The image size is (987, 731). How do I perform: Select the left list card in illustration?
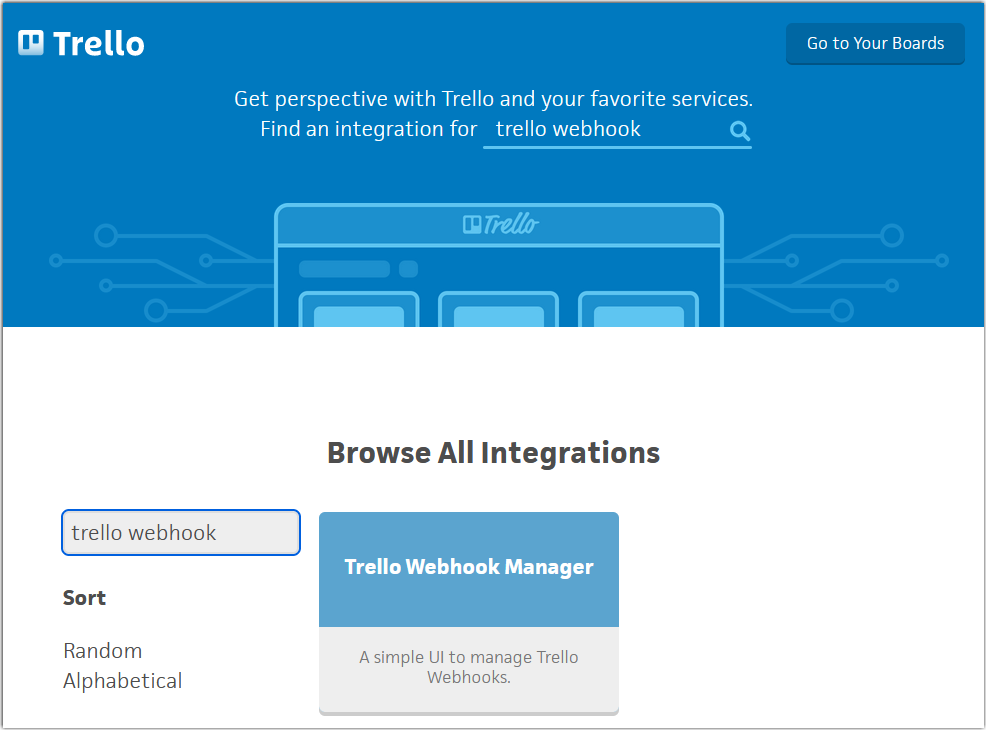359,309
